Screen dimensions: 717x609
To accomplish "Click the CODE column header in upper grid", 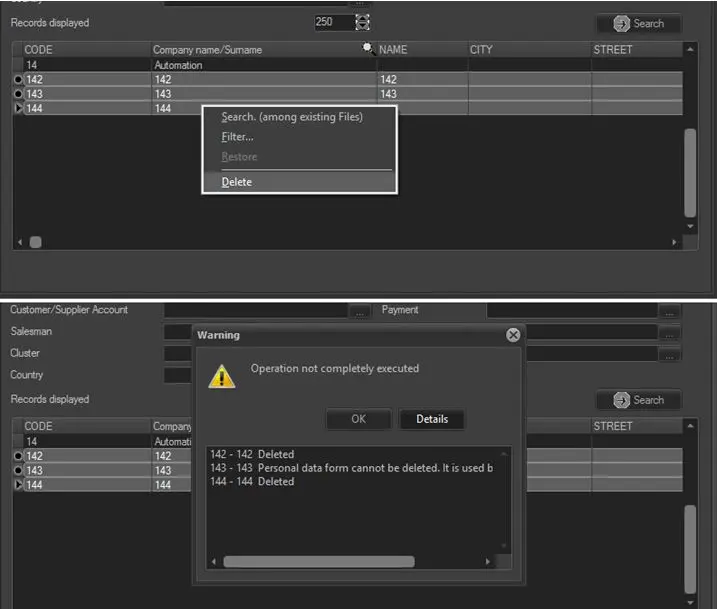I will (x=38, y=49).
